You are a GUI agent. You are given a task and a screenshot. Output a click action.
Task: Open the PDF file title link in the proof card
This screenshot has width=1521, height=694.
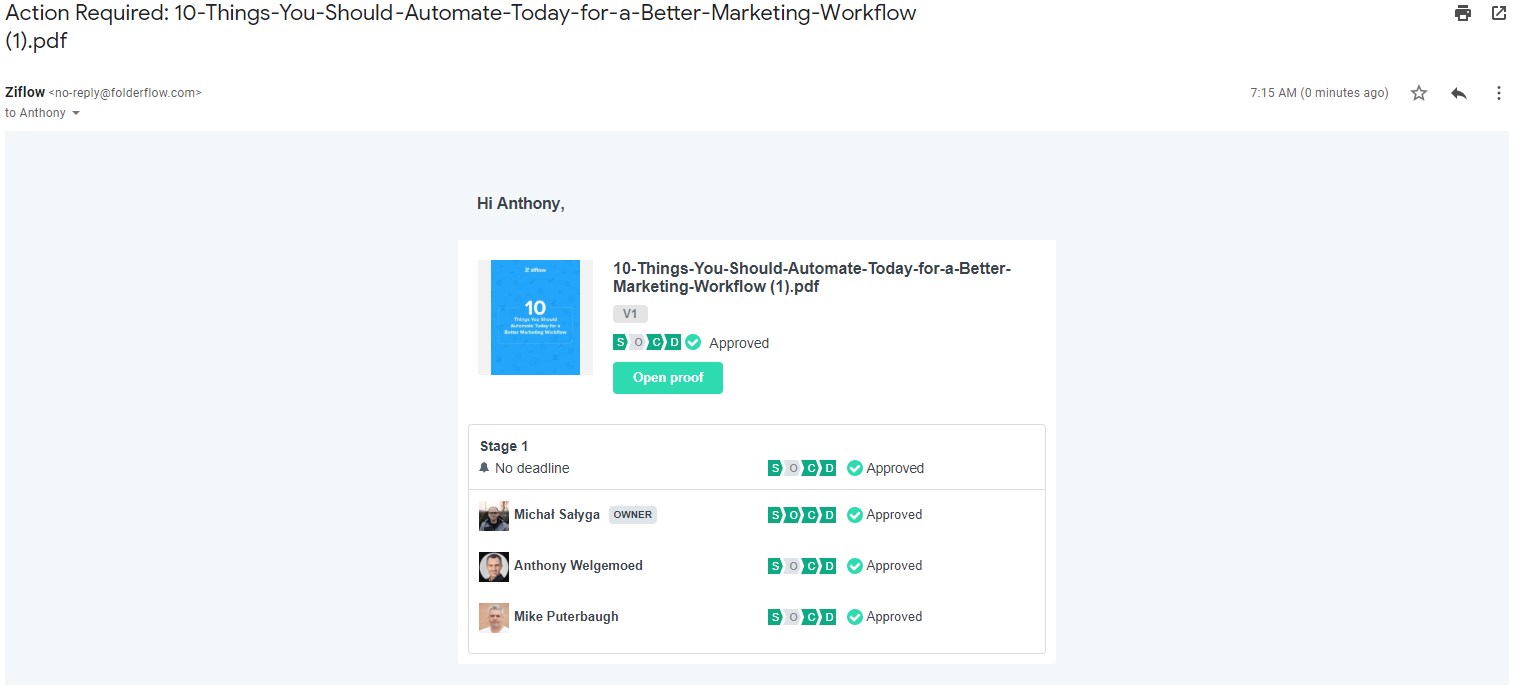(x=812, y=278)
